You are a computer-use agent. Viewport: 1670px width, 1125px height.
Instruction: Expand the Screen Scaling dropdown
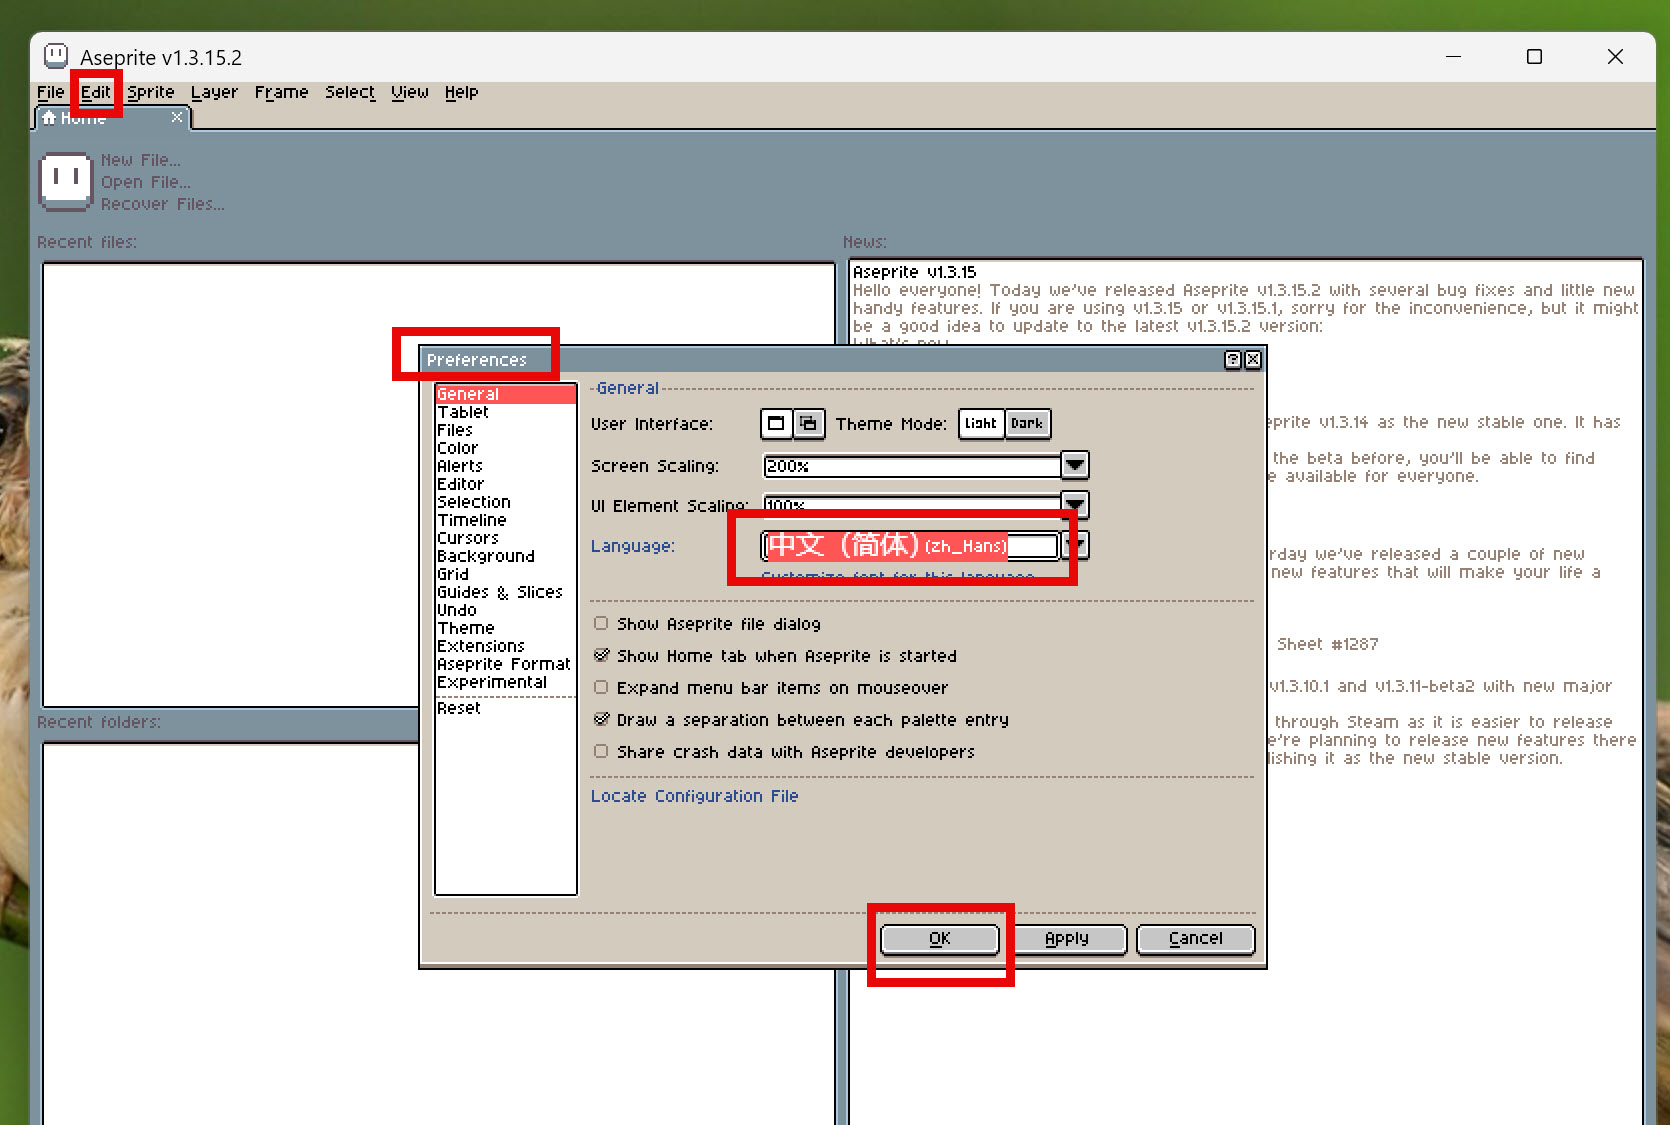click(1075, 465)
